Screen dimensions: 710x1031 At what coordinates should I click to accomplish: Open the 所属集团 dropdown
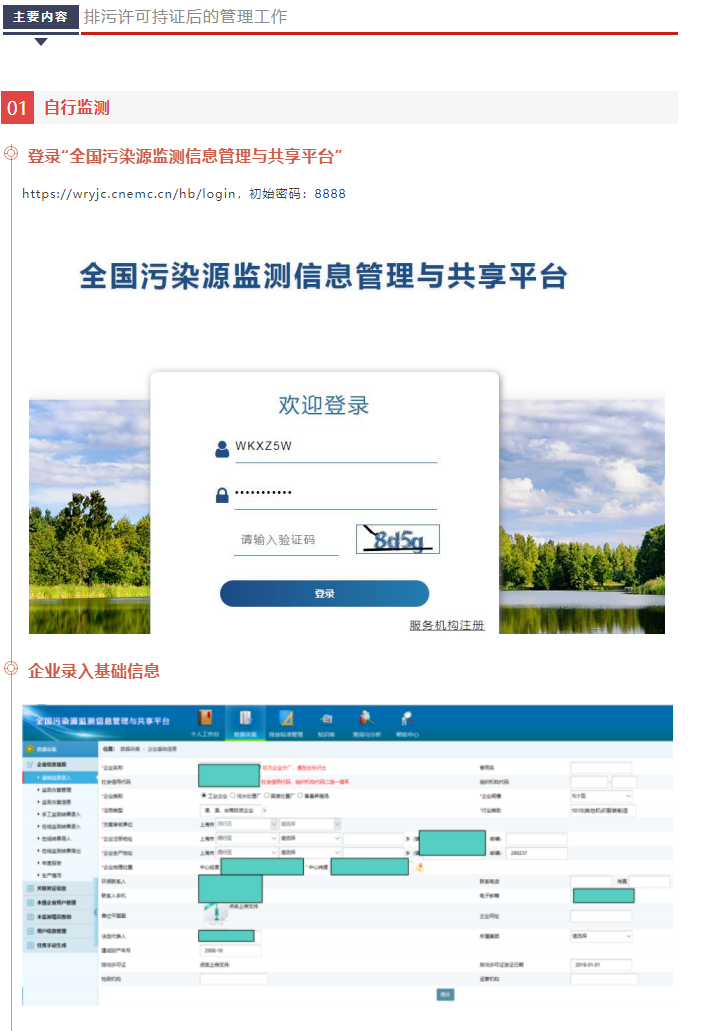[x=601, y=936]
